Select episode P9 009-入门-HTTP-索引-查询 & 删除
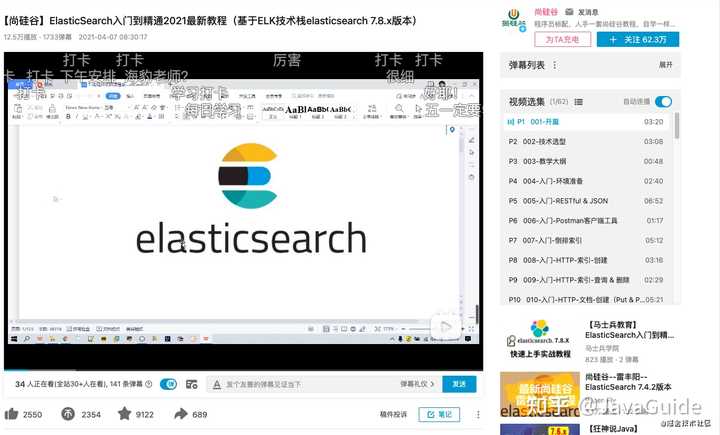720x435 pixels. pyautogui.click(x=585, y=280)
